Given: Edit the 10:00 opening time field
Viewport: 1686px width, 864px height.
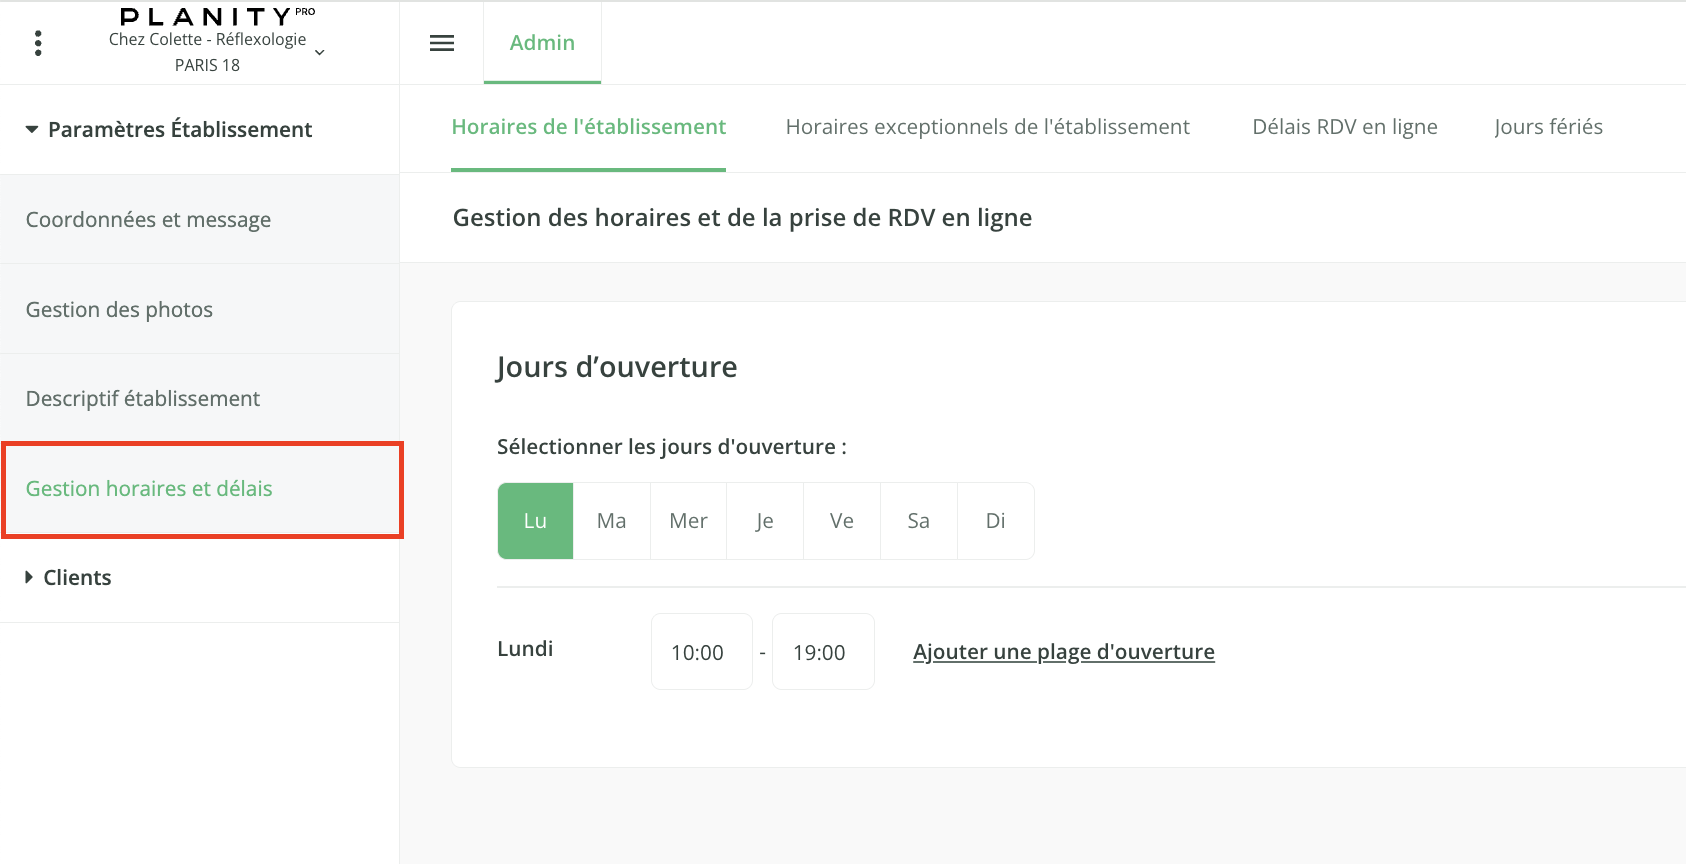Looking at the screenshot, I should [702, 652].
